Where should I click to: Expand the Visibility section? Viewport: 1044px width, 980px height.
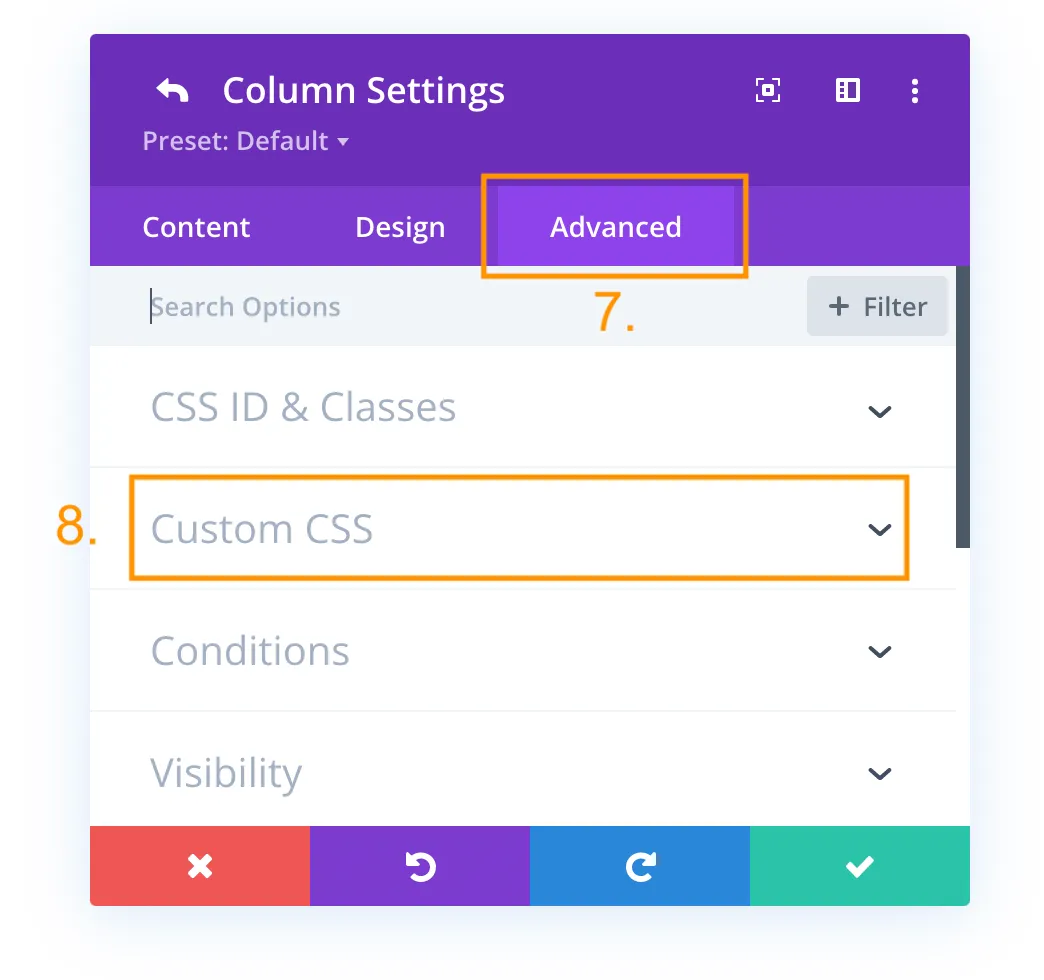(520, 772)
